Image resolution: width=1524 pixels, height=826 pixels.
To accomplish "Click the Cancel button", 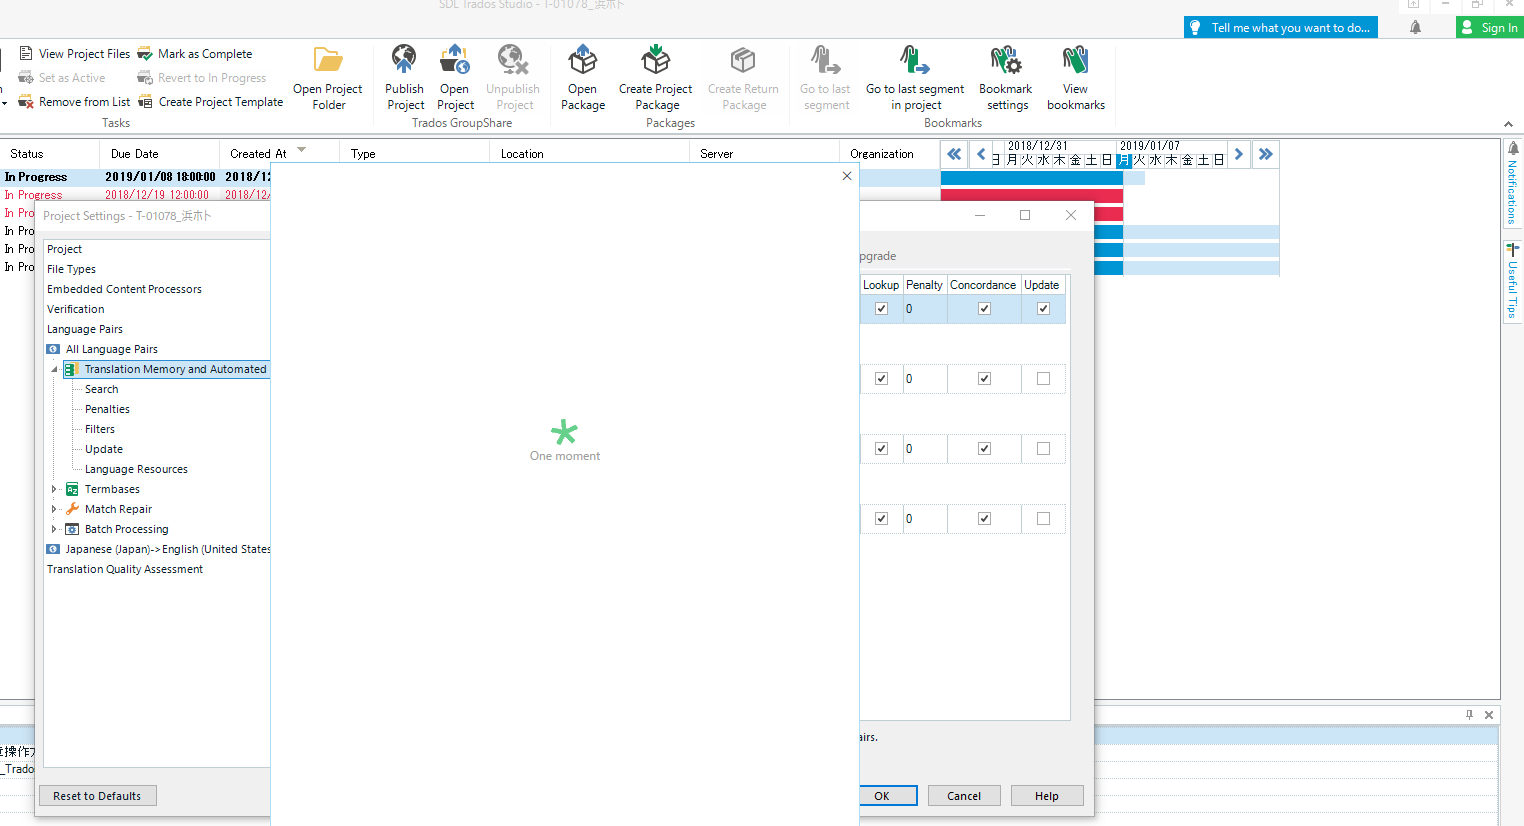I will pyautogui.click(x=964, y=796).
